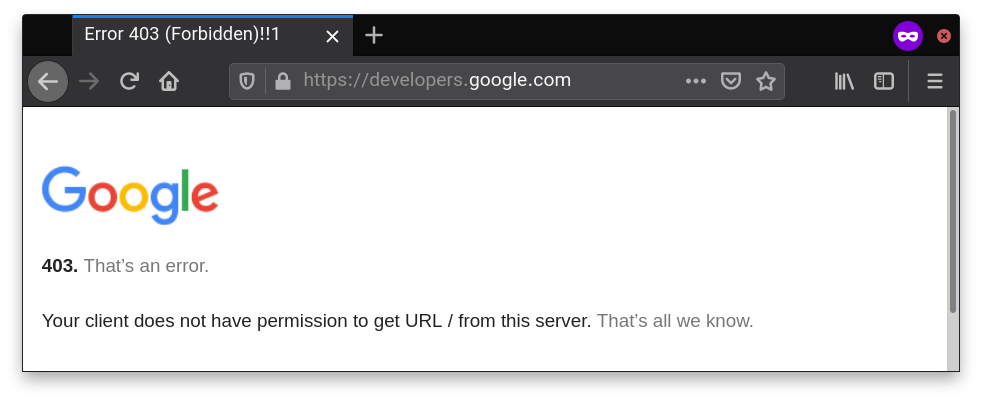Image resolution: width=982 pixels, height=402 pixels.
Task: Close the browser window
Action: point(944,36)
